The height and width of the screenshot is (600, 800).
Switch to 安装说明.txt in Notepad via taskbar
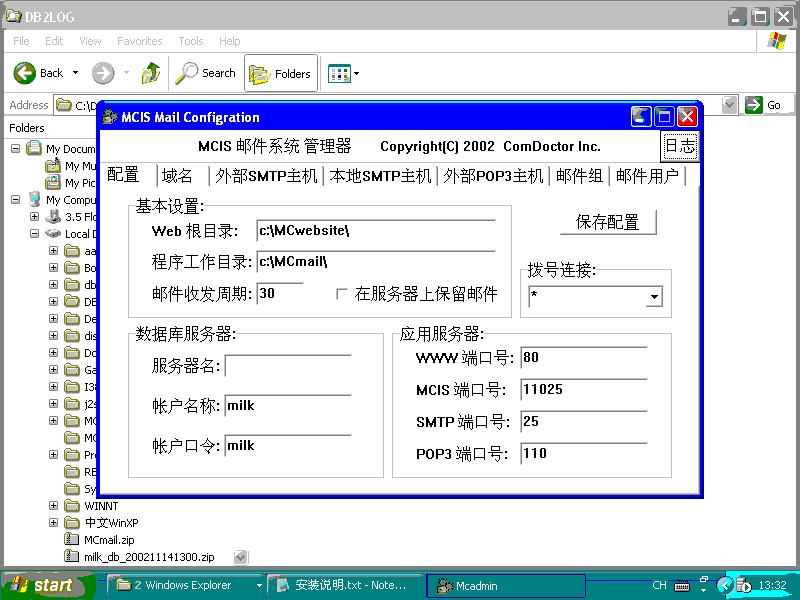330,585
